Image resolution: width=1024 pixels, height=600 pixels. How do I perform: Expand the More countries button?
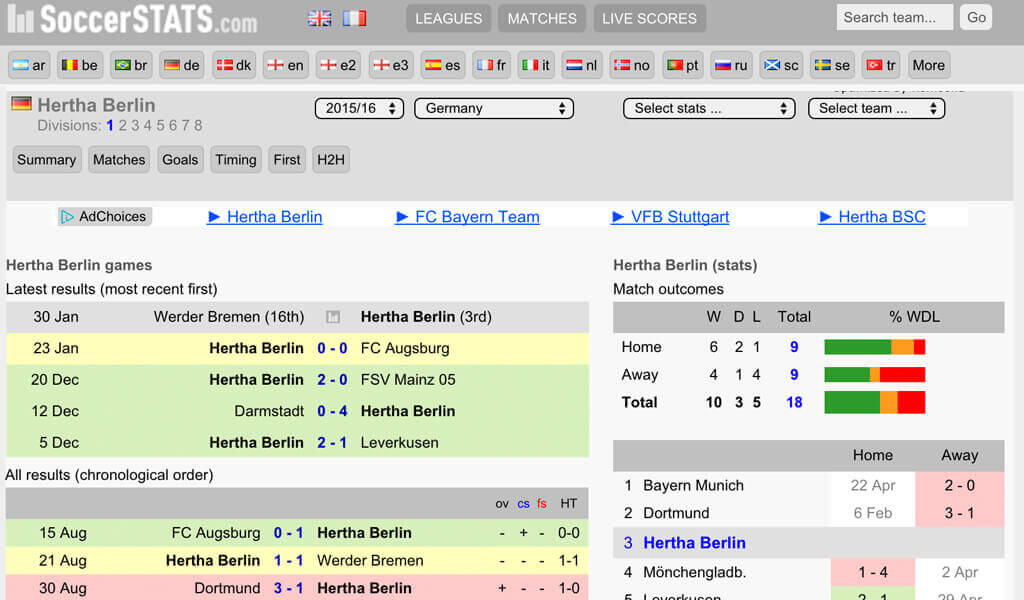point(929,65)
